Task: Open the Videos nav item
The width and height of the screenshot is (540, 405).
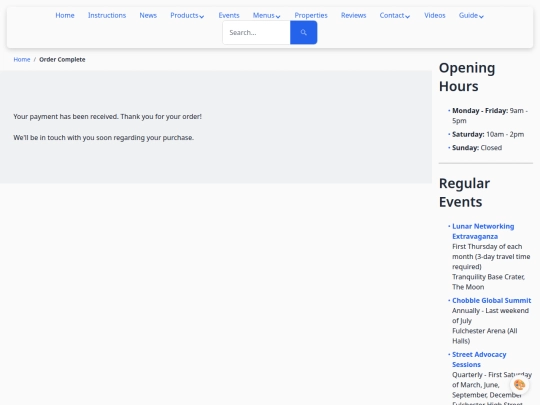Action: 435,15
